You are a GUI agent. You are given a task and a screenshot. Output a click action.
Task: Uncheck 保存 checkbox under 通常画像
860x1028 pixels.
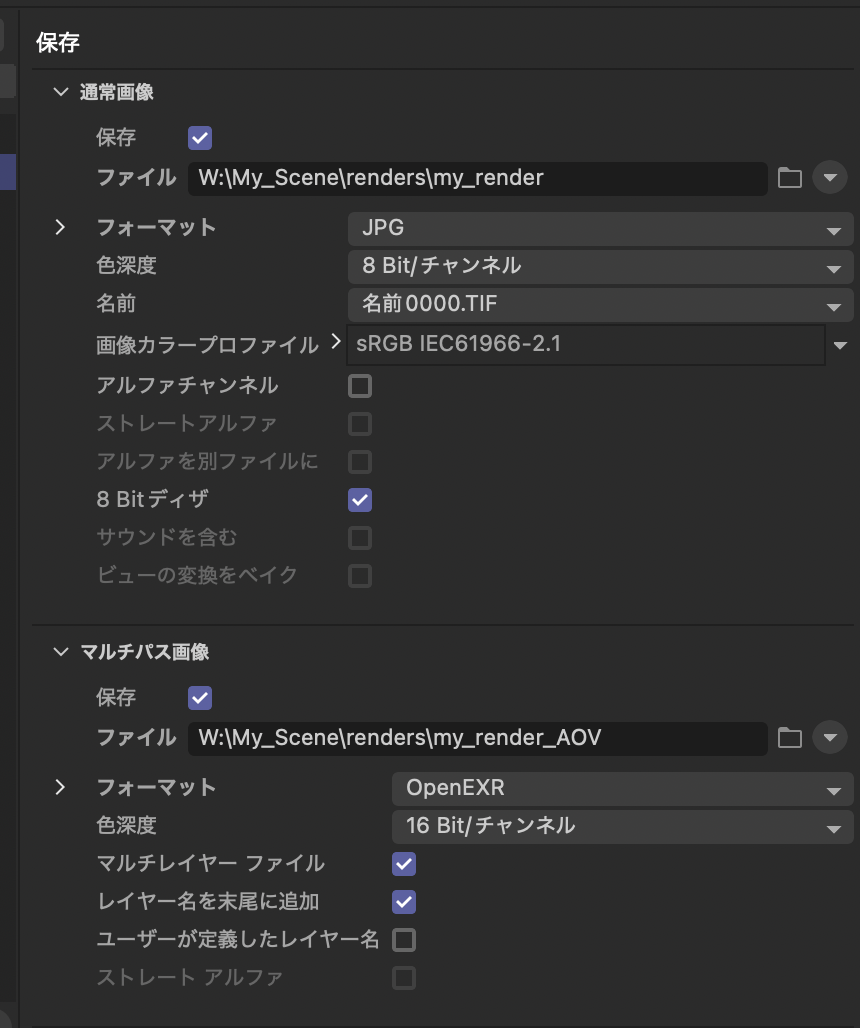click(200, 138)
